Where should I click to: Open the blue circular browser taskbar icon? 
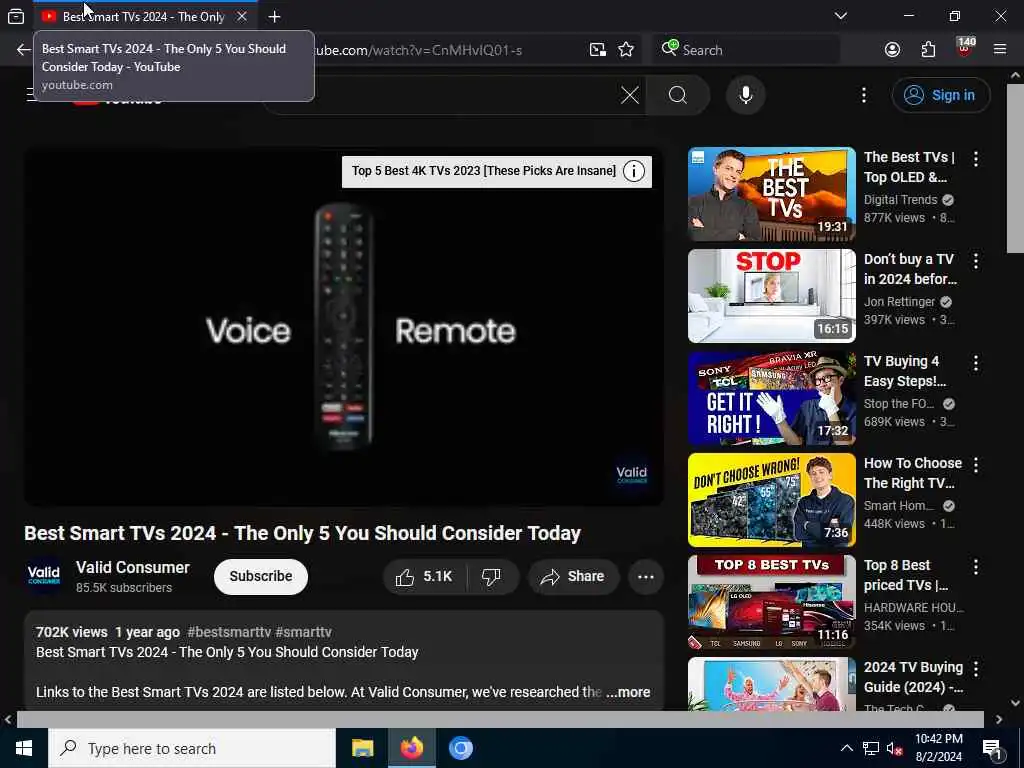pos(460,748)
